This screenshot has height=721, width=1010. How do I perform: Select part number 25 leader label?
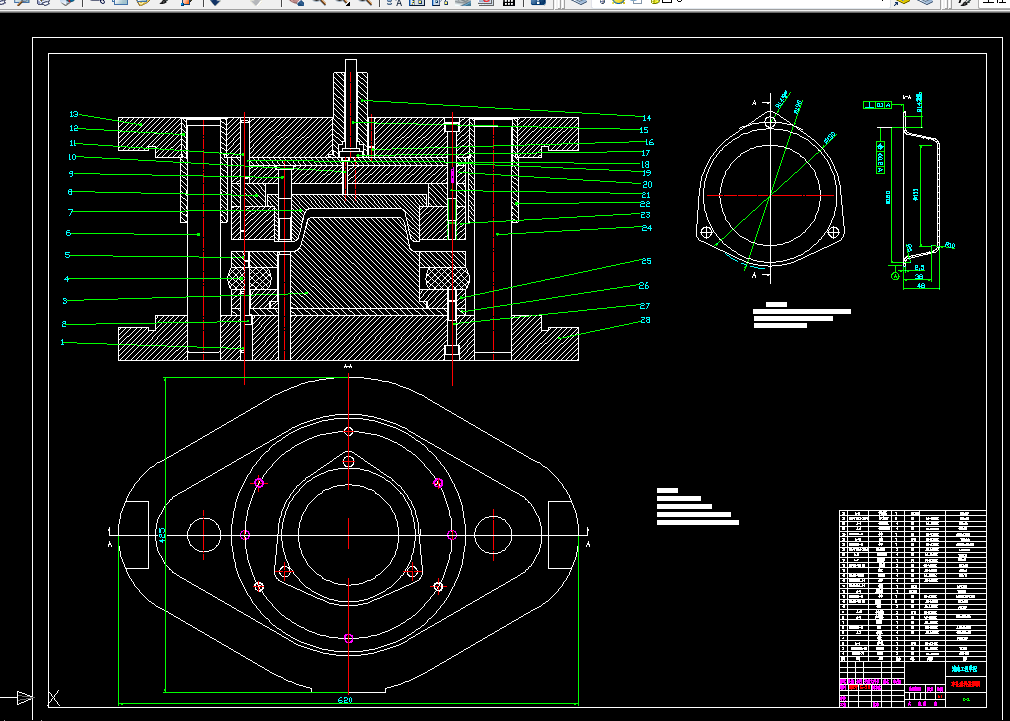[646, 261]
